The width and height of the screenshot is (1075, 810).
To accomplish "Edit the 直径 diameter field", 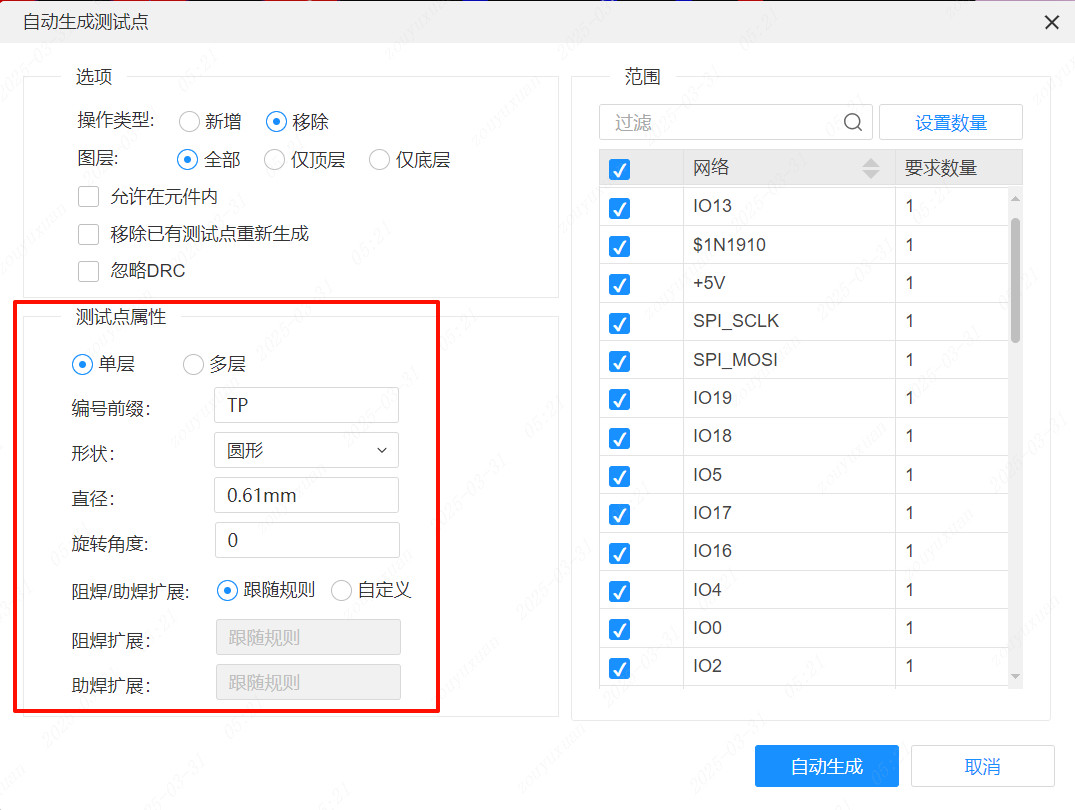I will point(306,495).
